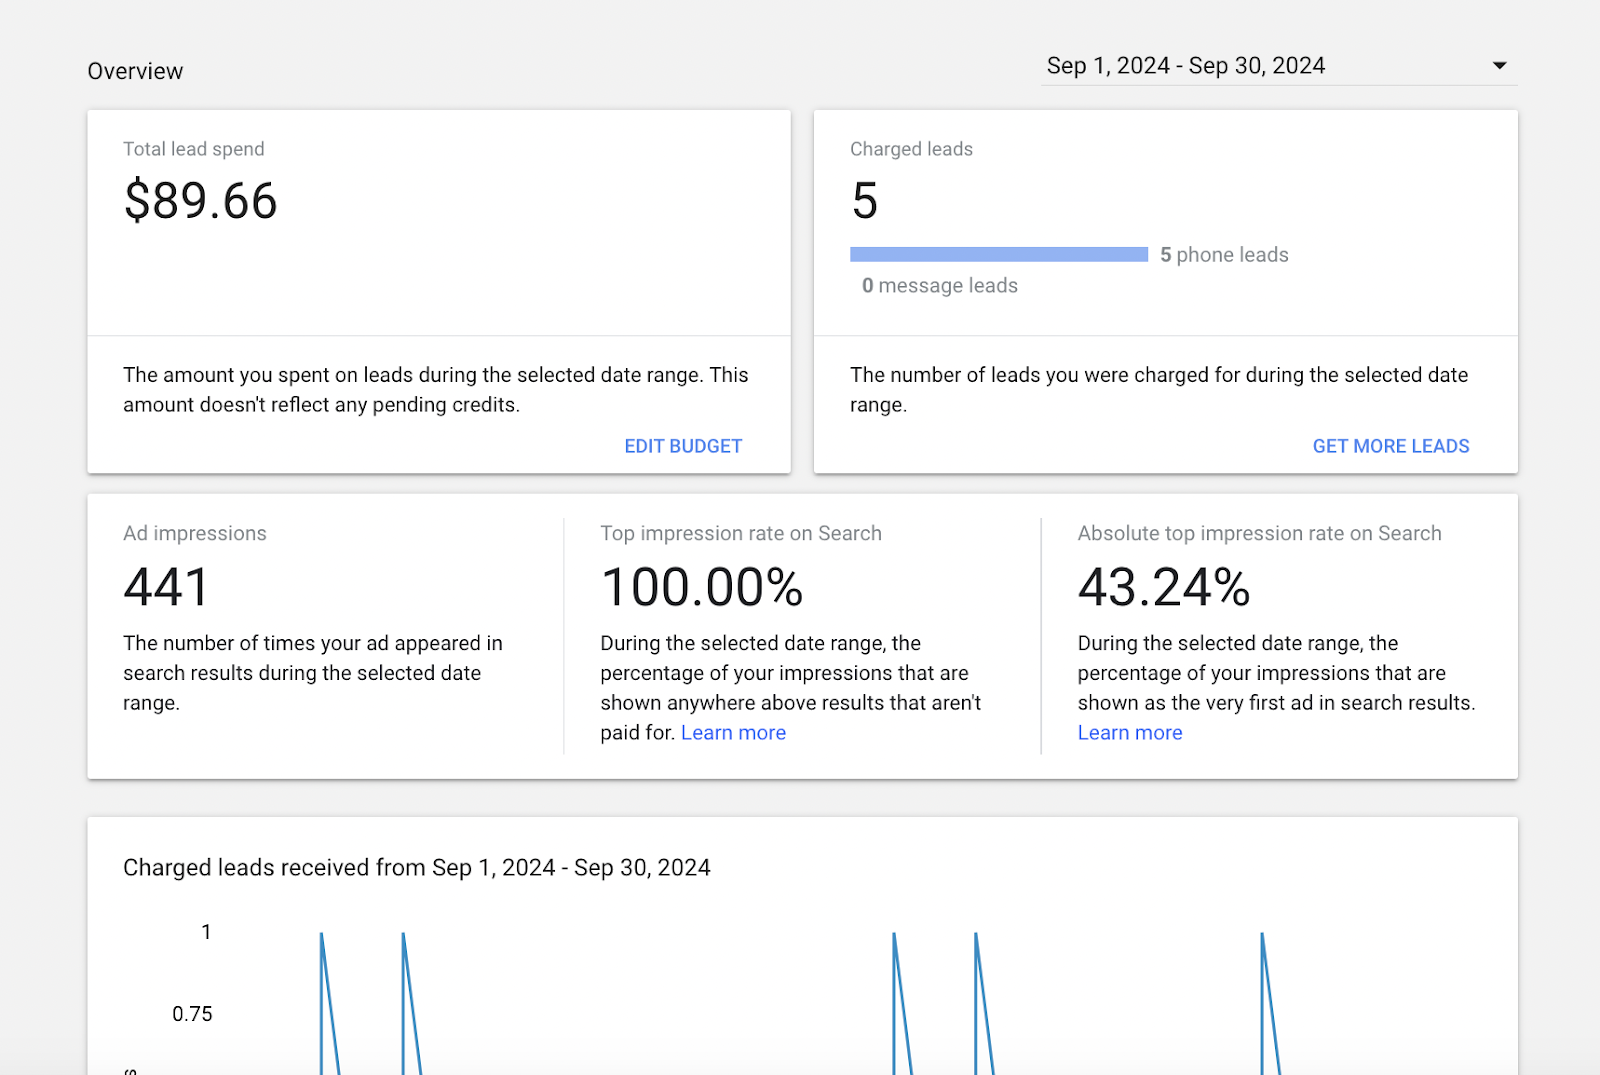Click the blue phone leads bar

pyautogui.click(x=999, y=255)
